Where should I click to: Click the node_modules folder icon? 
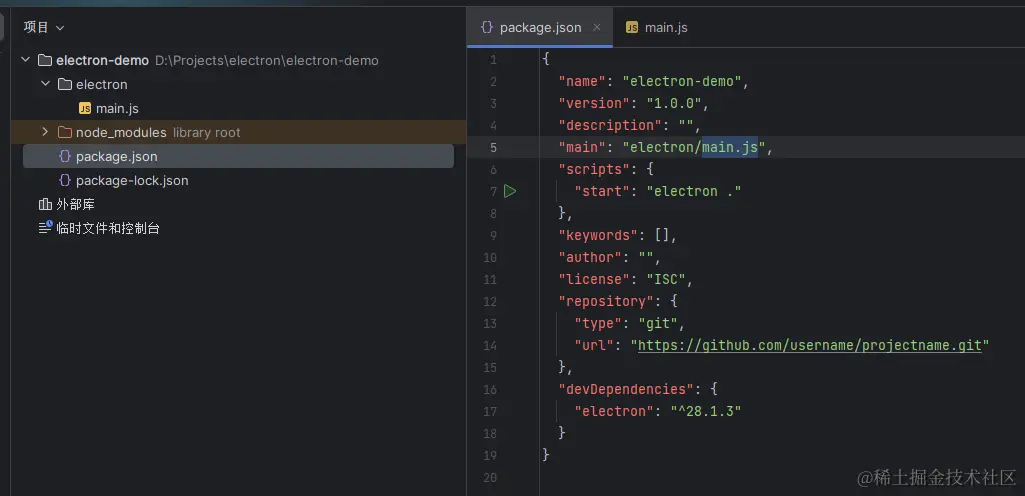pyautogui.click(x=65, y=132)
